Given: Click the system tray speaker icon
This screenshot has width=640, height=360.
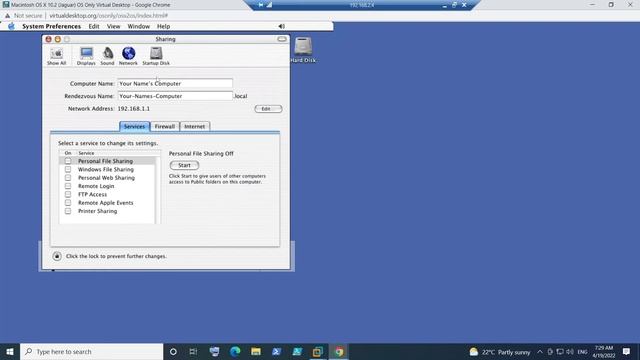Looking at the screenshot, I should pyautogui.click(x=570, y=351).
